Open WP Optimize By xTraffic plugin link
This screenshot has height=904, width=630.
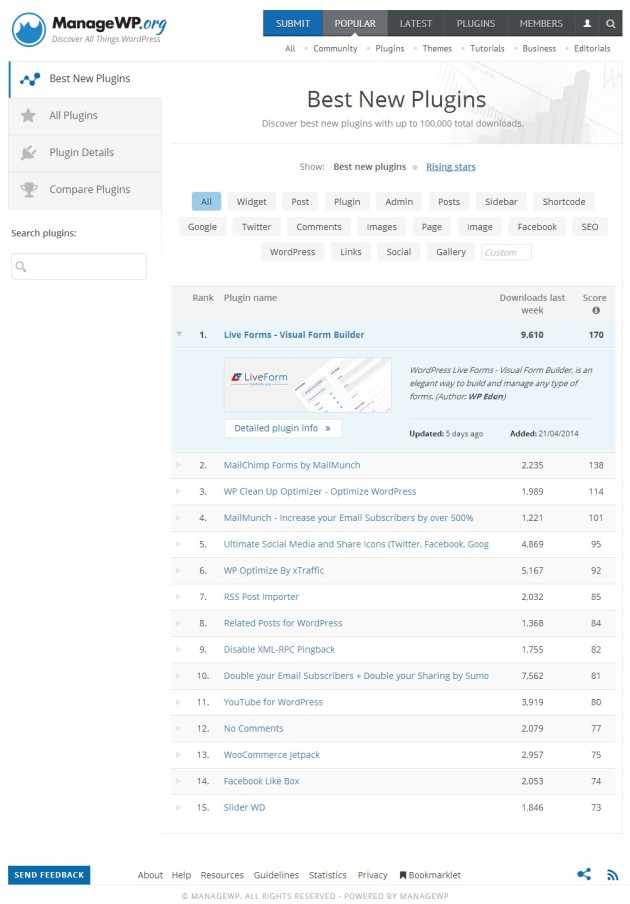click(x=274, y=570)
